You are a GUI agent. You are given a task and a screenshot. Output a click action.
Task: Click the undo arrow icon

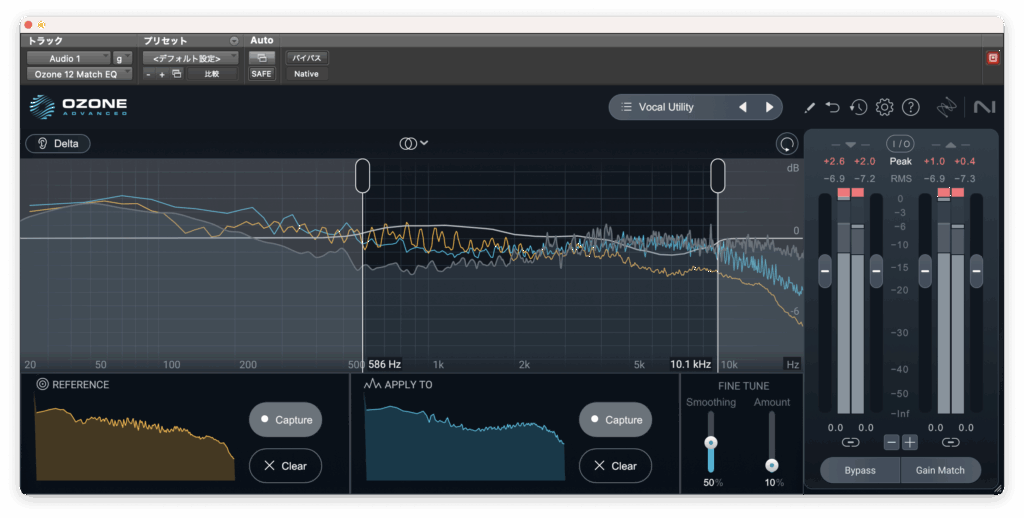[x=833, y=107]
